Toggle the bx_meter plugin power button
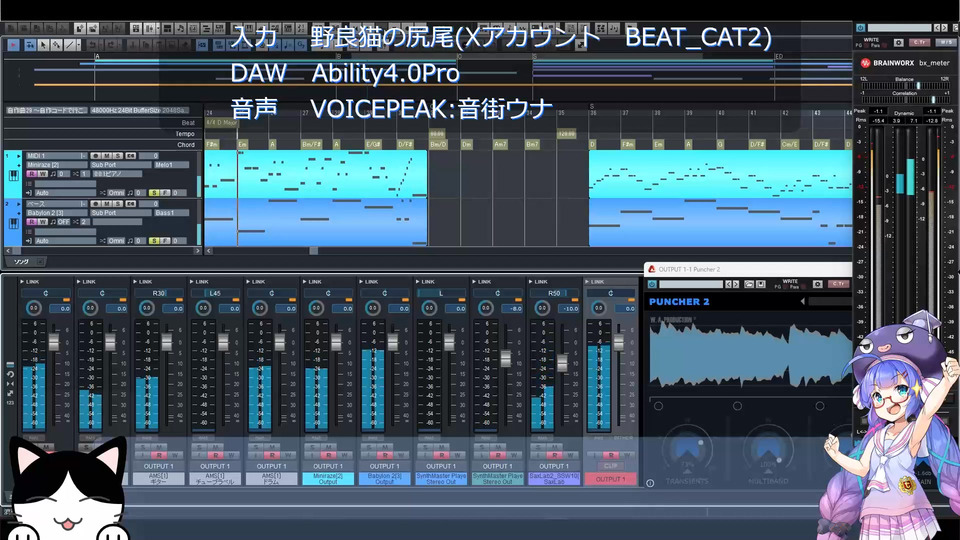Viewport: 960px width, 540px height. pos(860,28)
